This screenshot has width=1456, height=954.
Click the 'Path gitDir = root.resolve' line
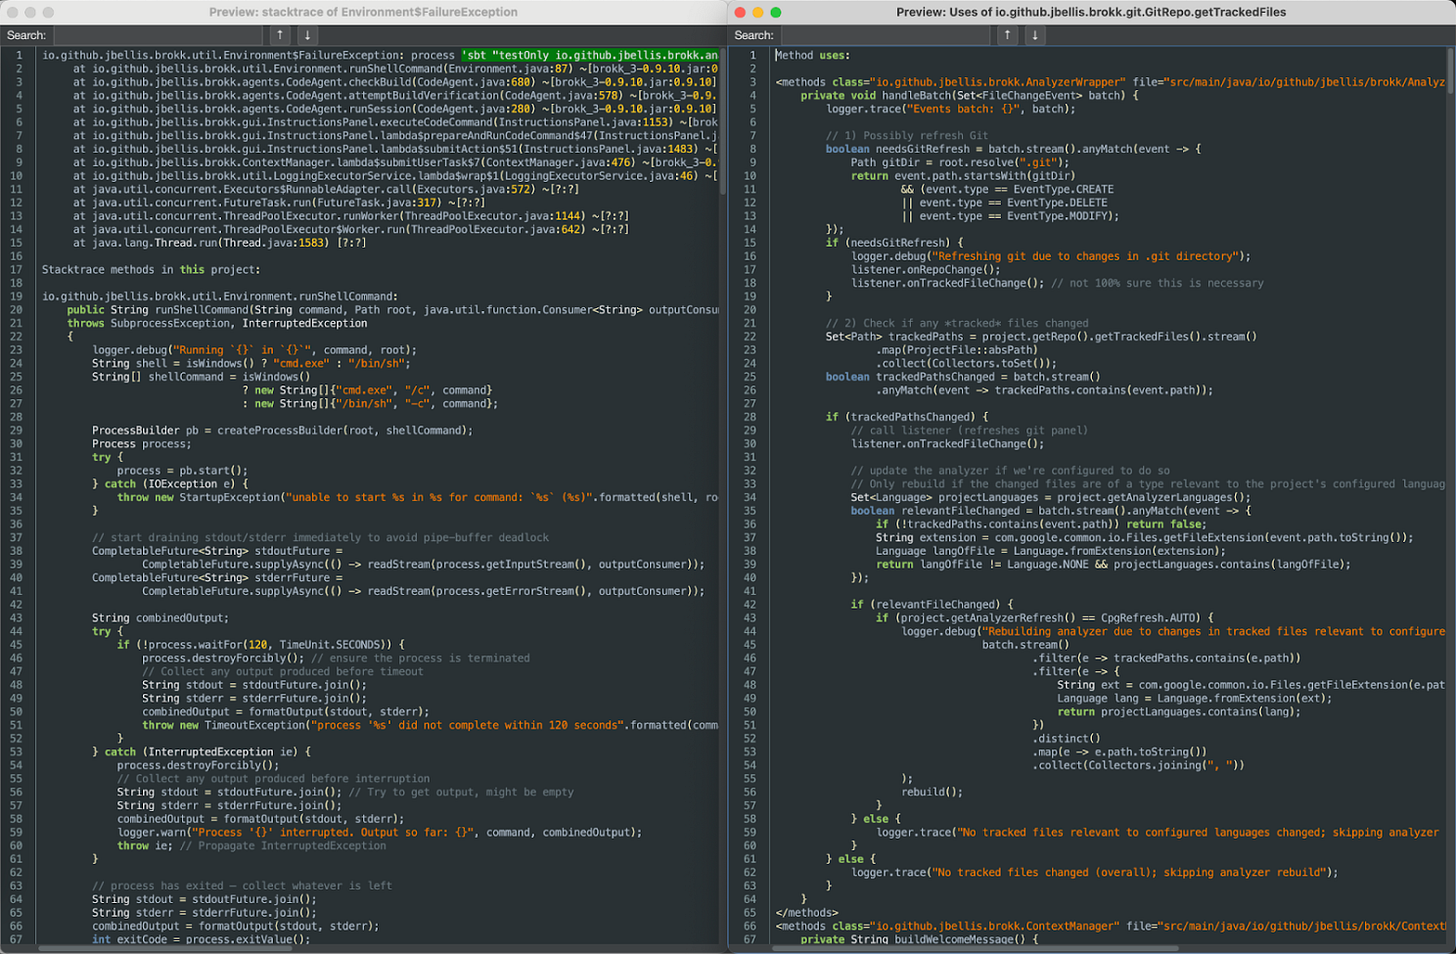coord(960,162)
